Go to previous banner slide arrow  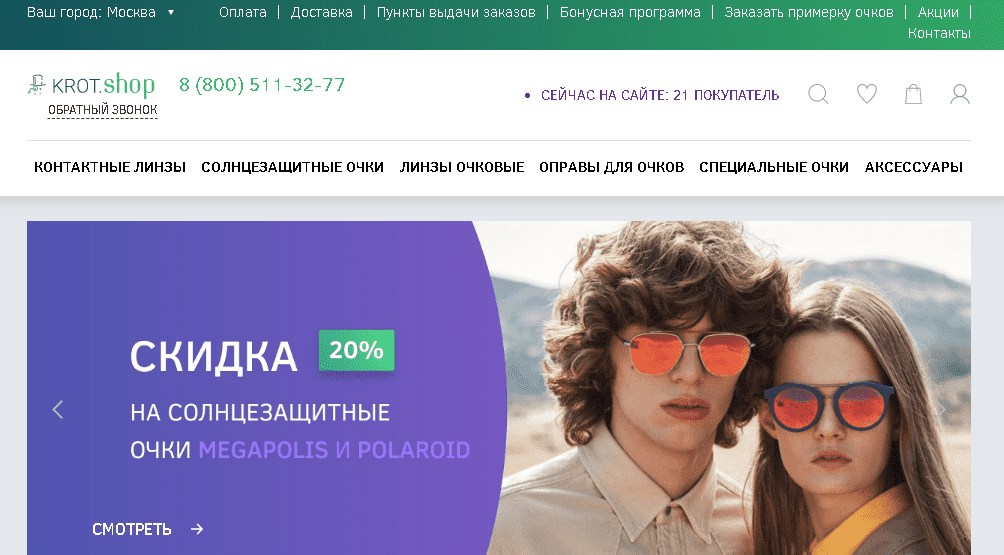click(58, 410)
